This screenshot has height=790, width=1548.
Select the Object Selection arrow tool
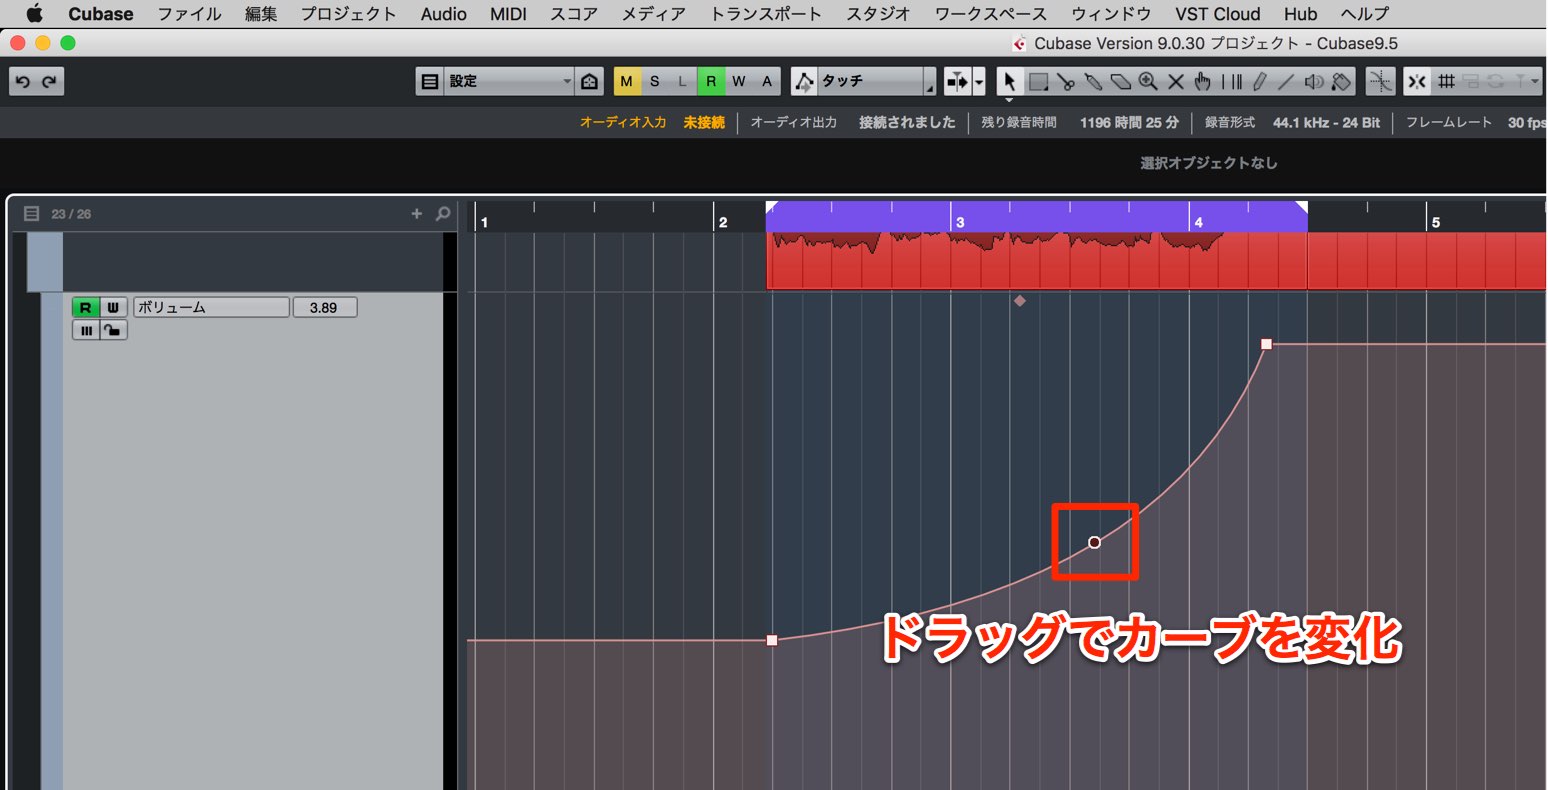tap(1009, 82)
